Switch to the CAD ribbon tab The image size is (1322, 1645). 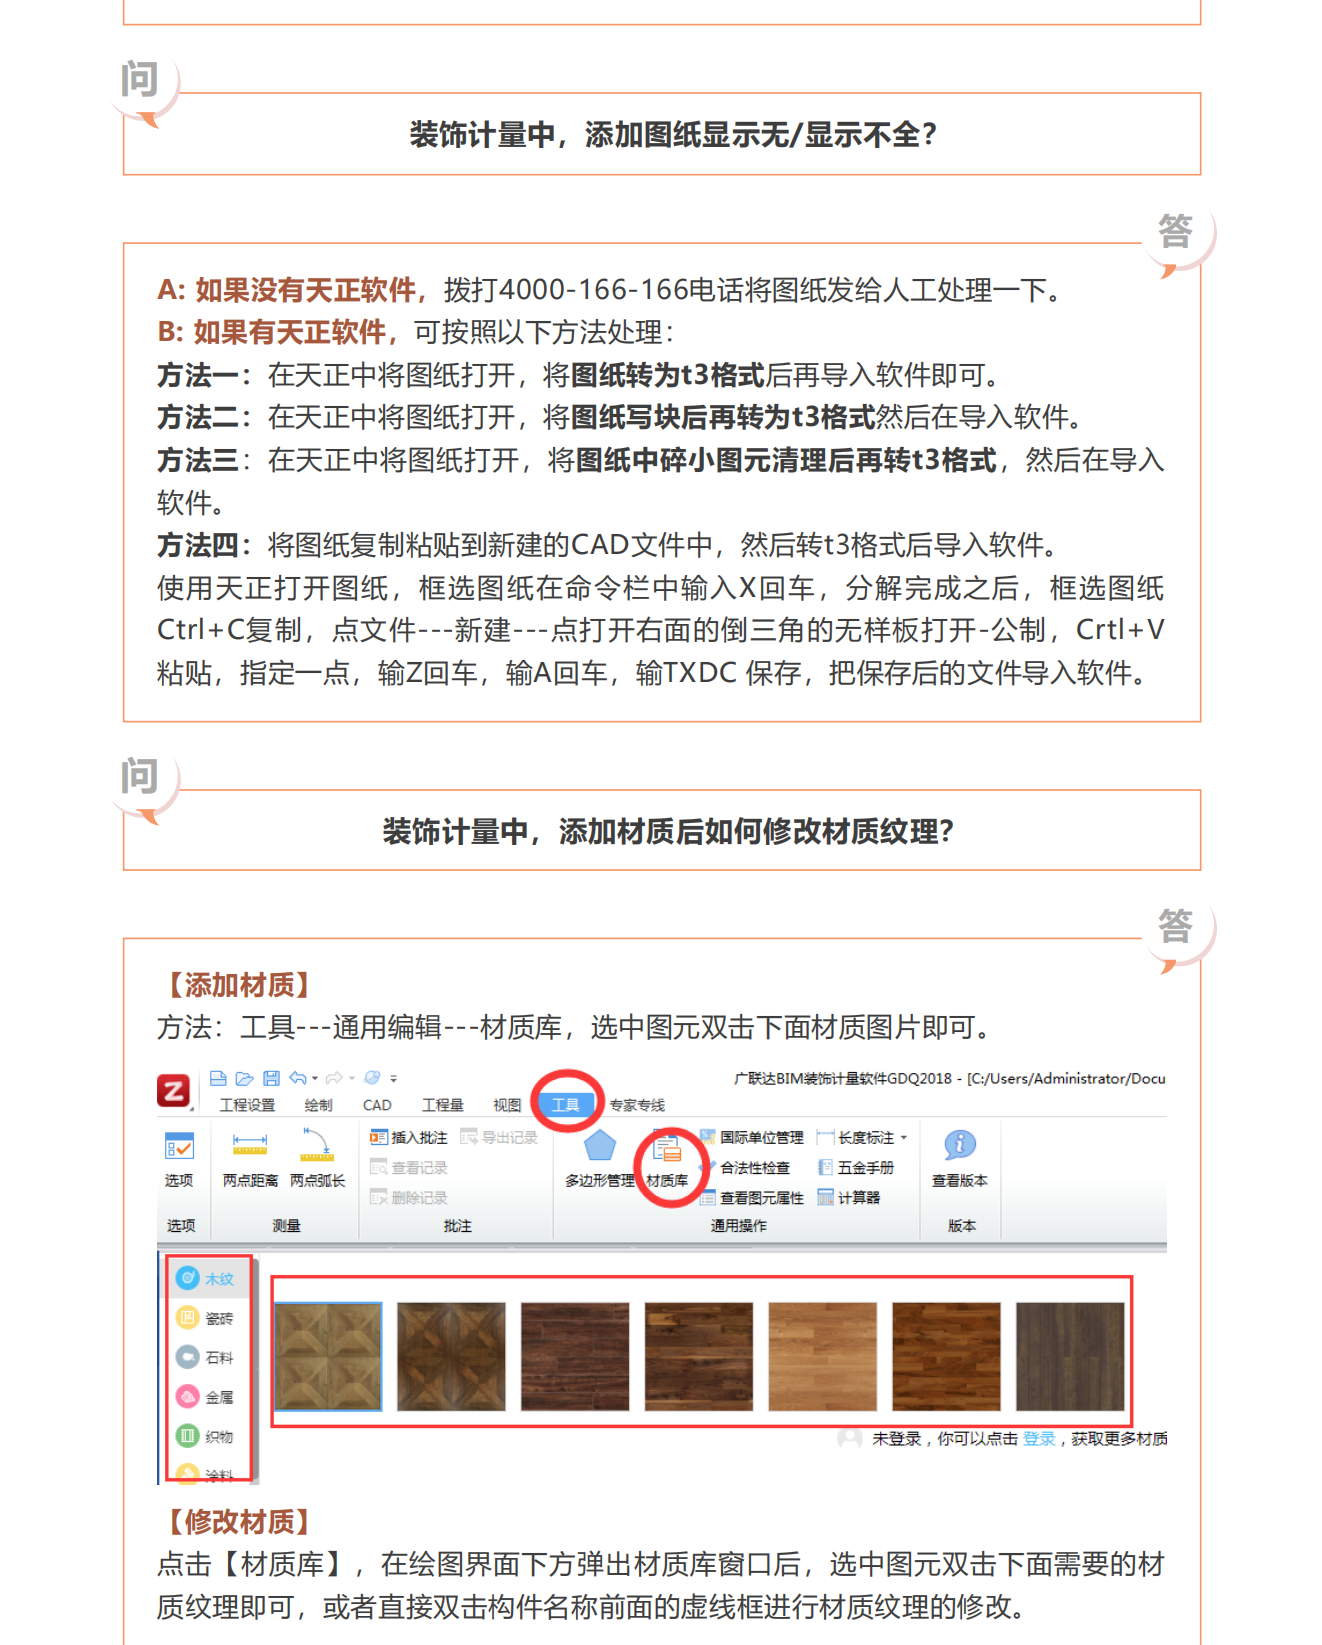click(377, 1105)
